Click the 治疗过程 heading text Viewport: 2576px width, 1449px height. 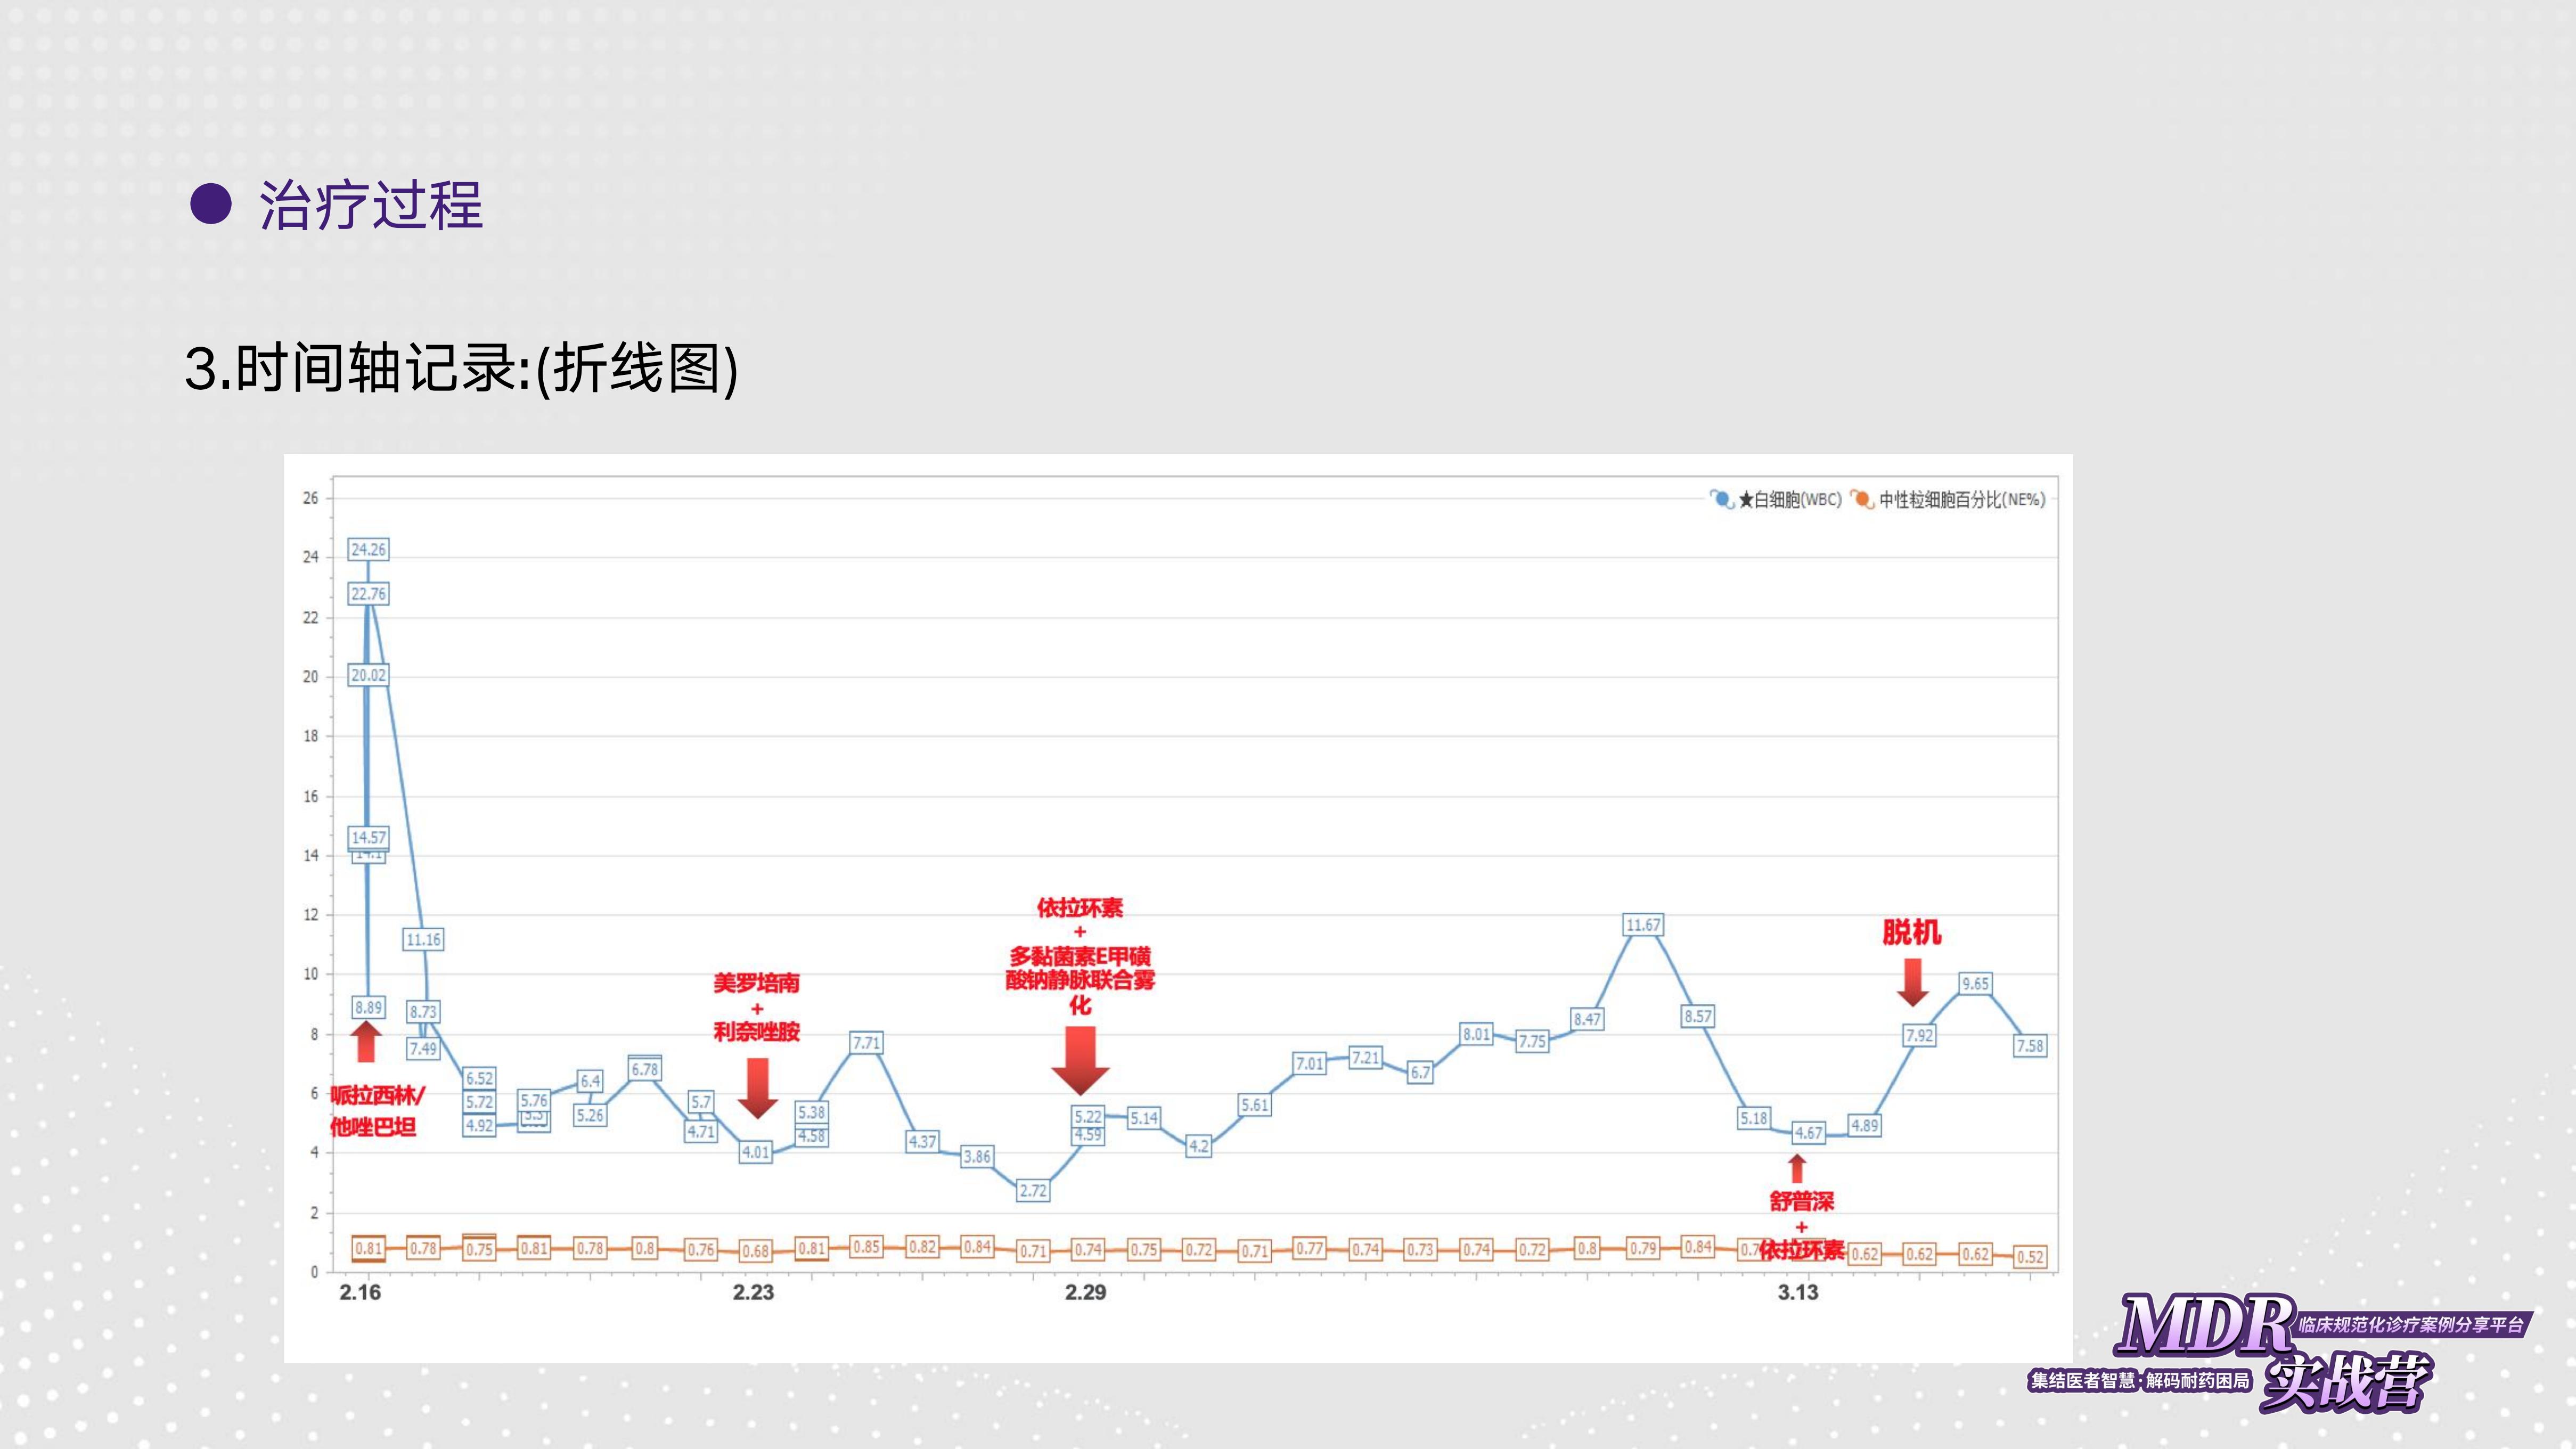coord(371,206)
